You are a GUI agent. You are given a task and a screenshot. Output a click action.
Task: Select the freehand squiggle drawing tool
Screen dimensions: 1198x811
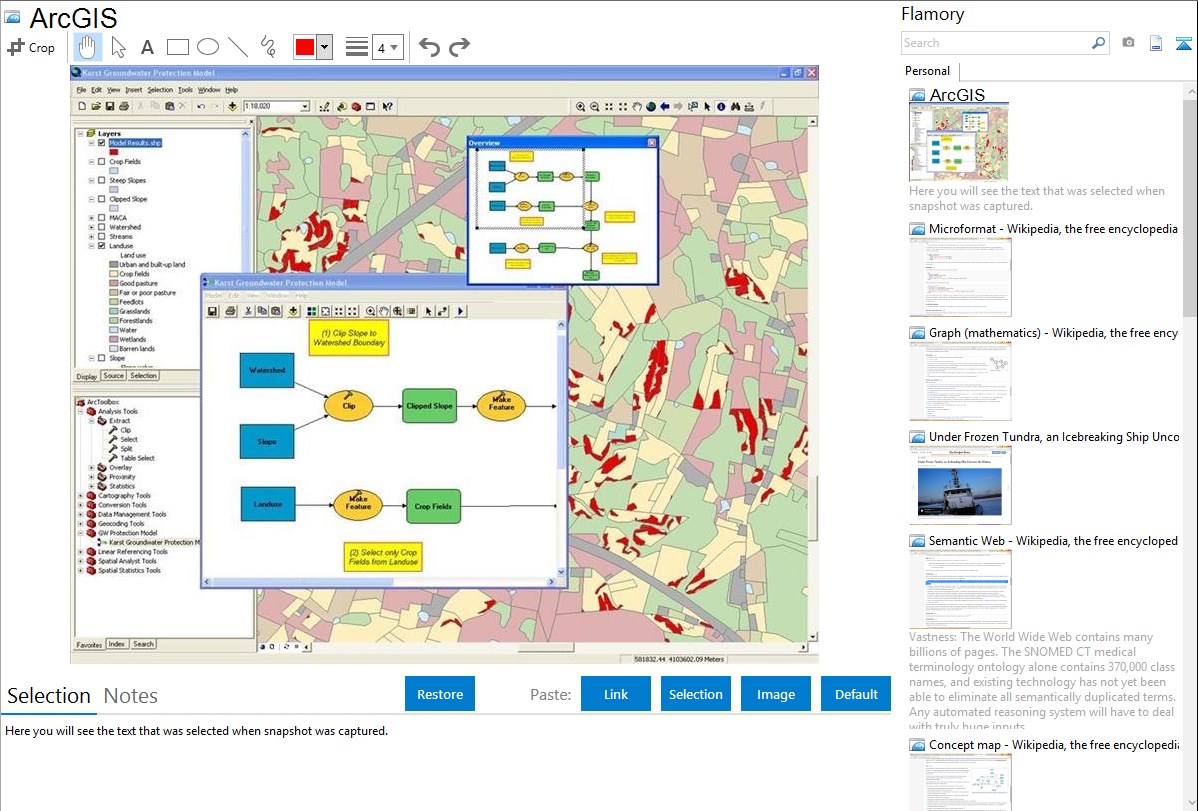coord(268,47)
